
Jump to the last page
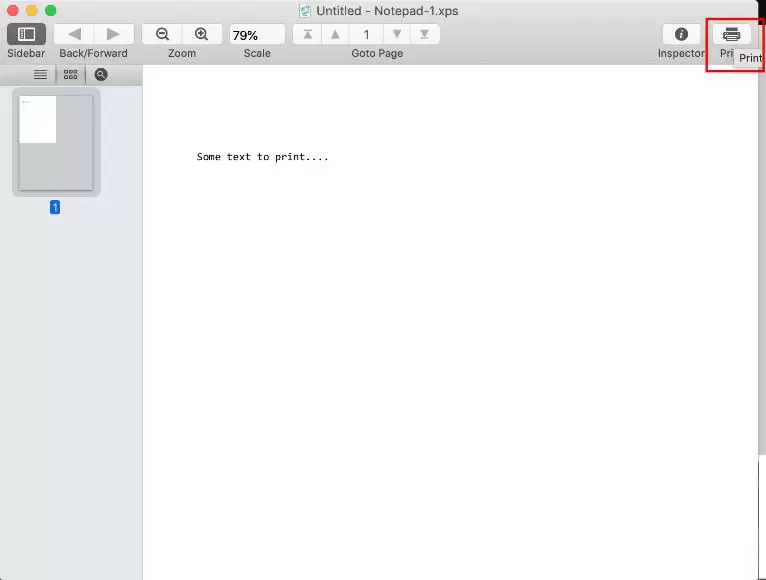(x=425, y=35)
